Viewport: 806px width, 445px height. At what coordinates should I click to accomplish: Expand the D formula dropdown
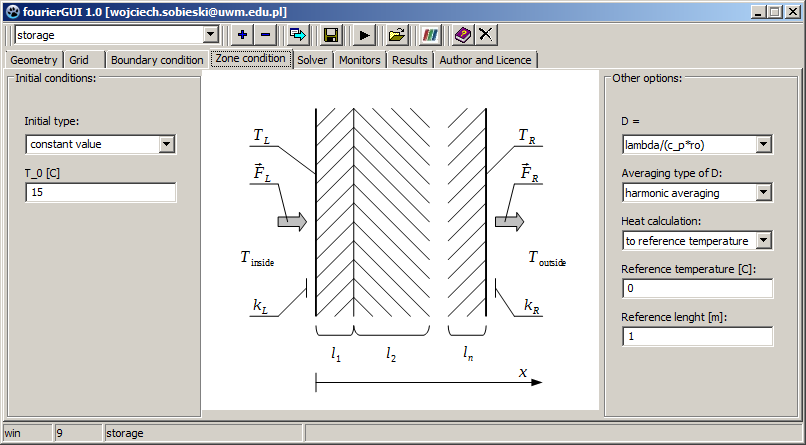click(x=763, y=145)
